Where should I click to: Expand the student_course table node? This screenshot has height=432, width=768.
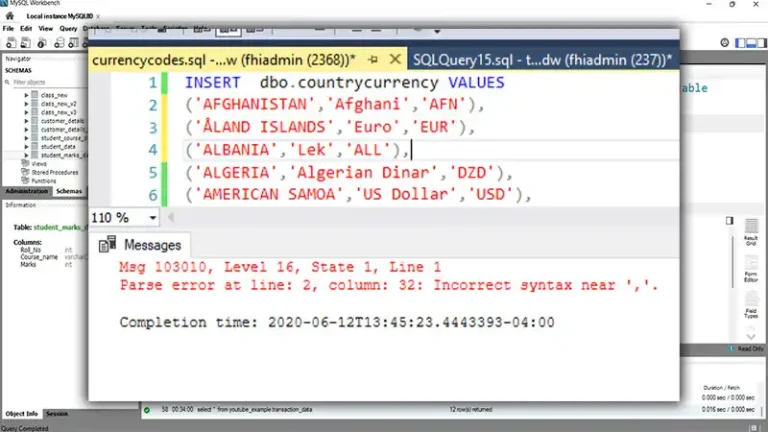pyautogui.click(x=26, y=138)
